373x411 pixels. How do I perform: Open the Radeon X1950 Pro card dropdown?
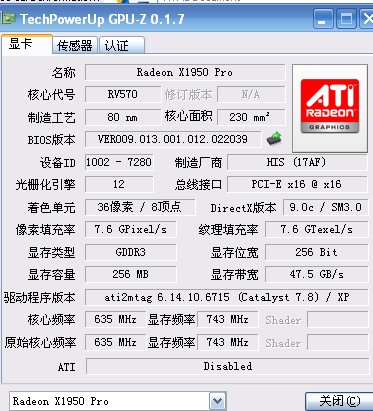218,401
